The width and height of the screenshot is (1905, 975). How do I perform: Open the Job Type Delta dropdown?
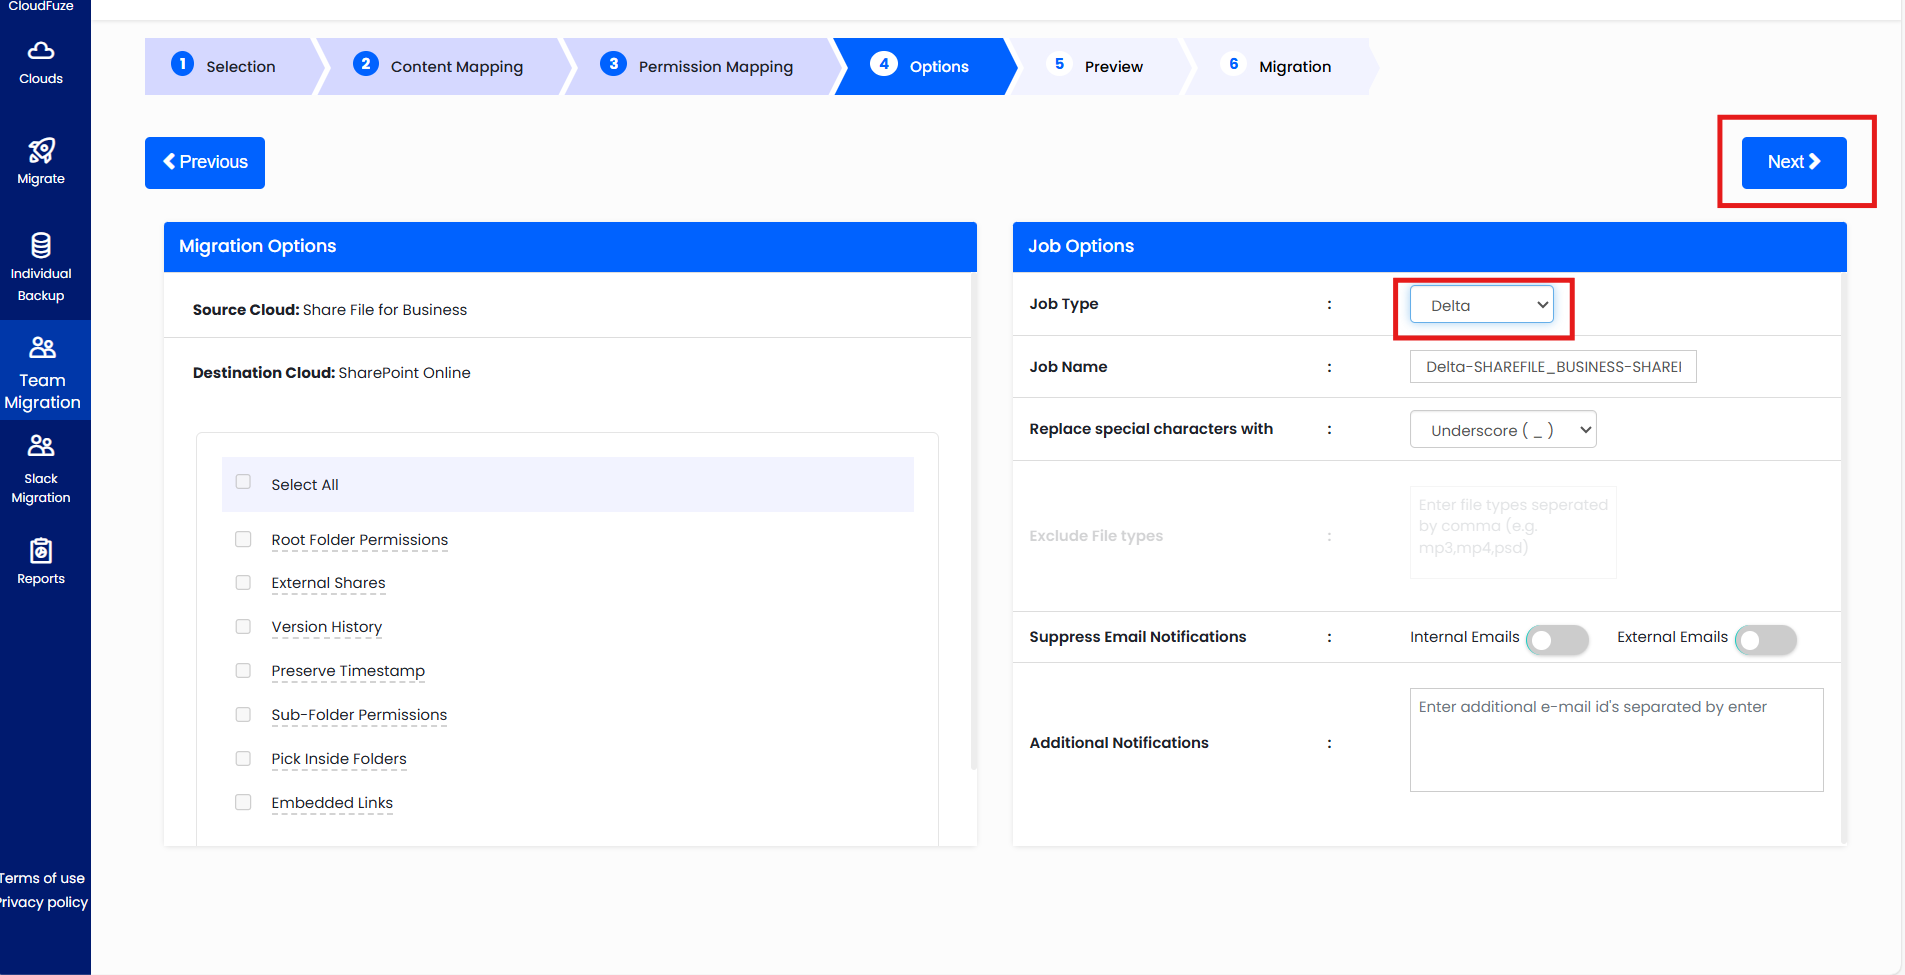point(1482,305)
